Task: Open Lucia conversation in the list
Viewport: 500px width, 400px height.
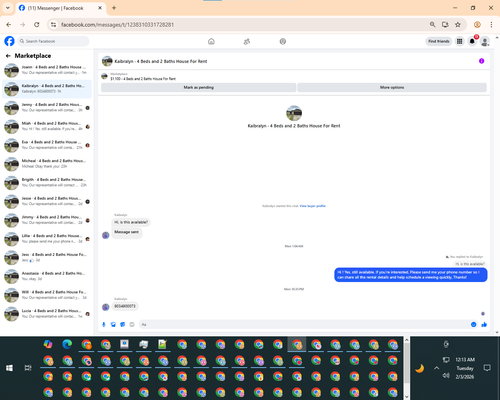Action: [47, 313]
